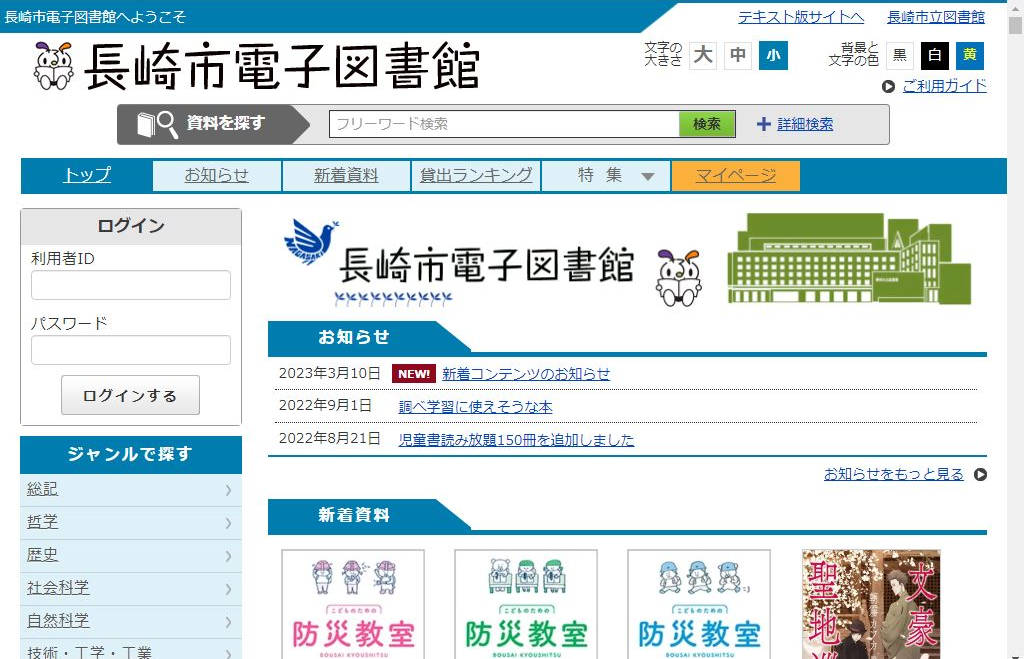Open the 自然科学 genre link
This screenshot has height=659, width=1024.
pyautogui.click(x=58, y=620)
